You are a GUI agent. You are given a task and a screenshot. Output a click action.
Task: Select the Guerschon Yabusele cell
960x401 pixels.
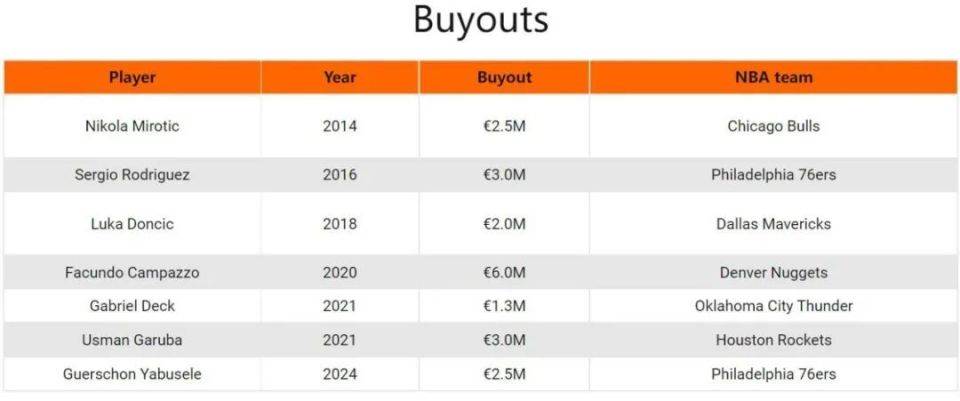click(x=132, y=374)
